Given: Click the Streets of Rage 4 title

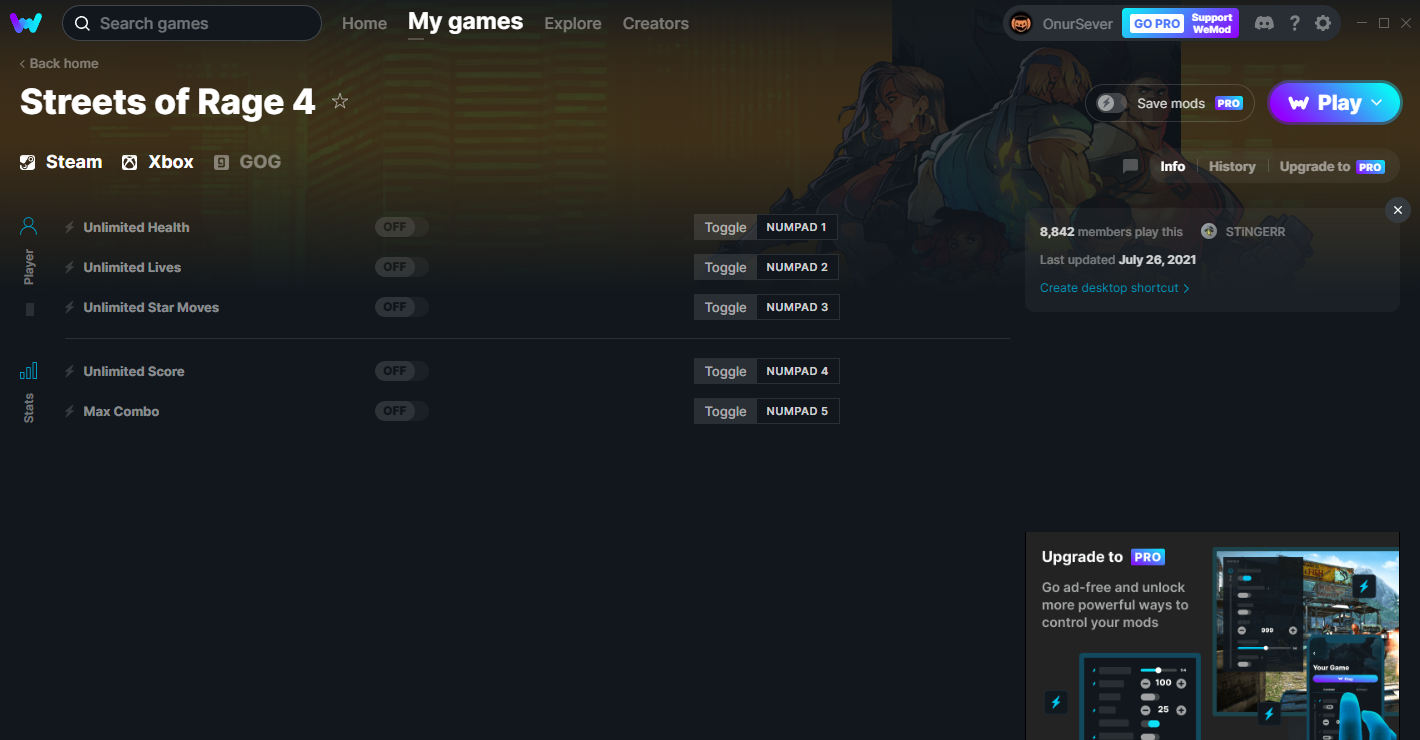Looking at the screenshot, I should 167,102.
